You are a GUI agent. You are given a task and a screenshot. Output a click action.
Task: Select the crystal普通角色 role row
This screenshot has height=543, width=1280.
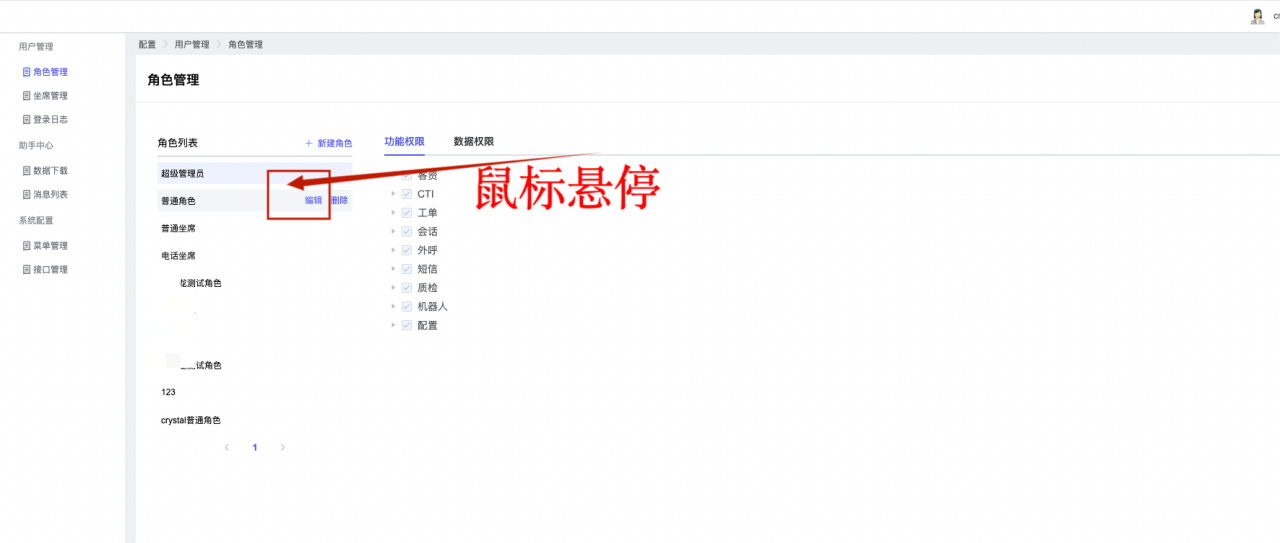tap(255, 421)
